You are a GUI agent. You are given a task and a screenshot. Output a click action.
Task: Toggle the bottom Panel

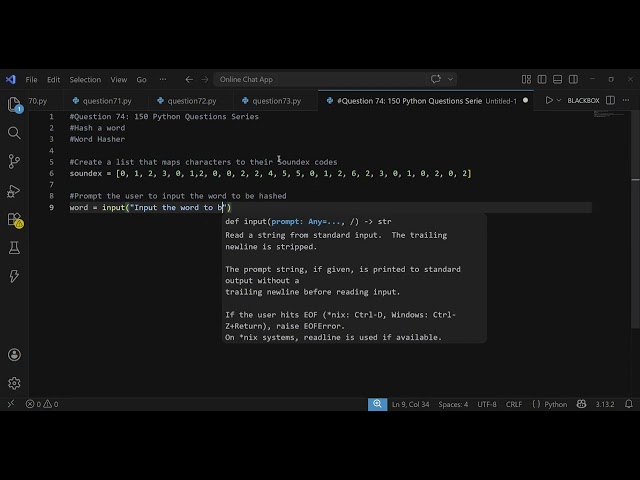[557, 79]
